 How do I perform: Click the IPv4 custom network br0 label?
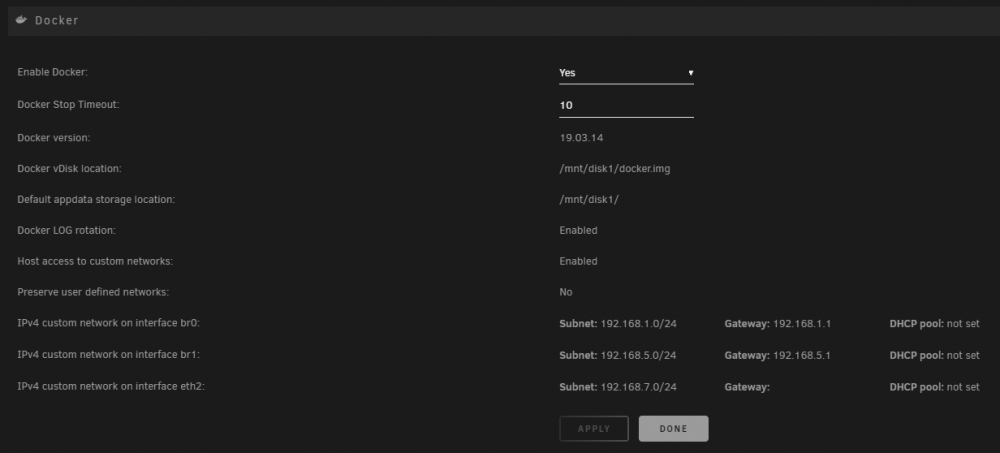coord(108,323)
